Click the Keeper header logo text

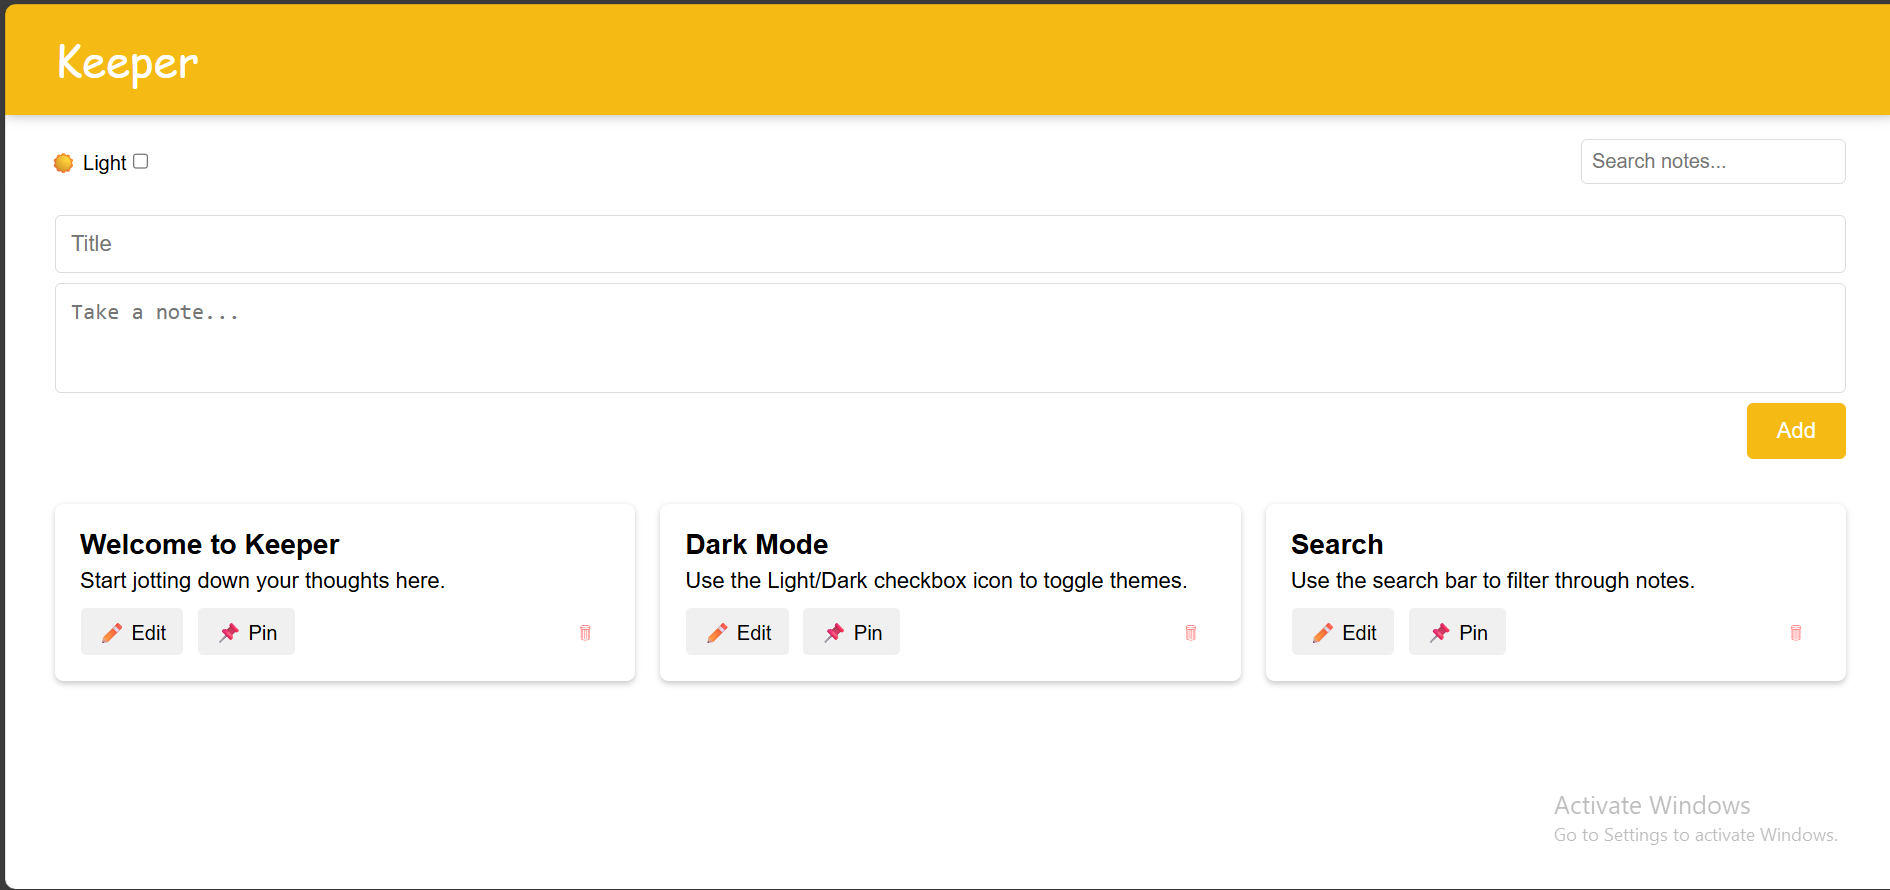pos(128,63)
